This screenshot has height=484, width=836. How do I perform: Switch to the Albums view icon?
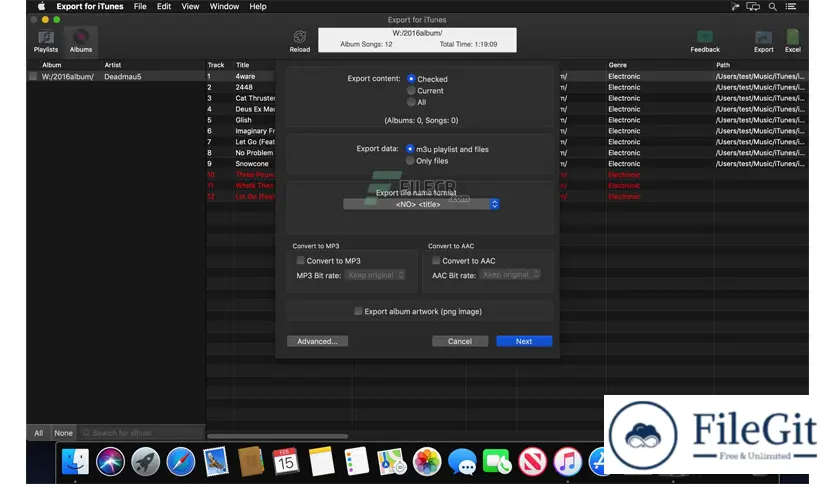(81, 41)
